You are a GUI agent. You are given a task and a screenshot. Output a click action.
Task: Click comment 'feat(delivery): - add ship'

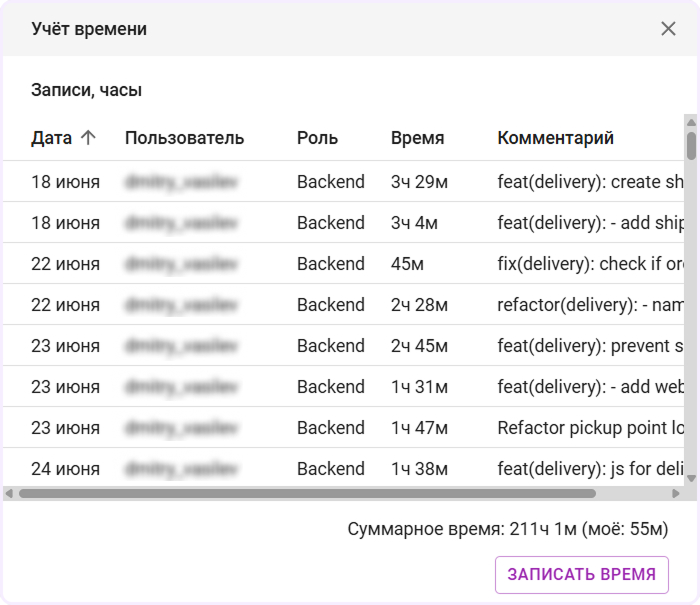pos(590,223)
